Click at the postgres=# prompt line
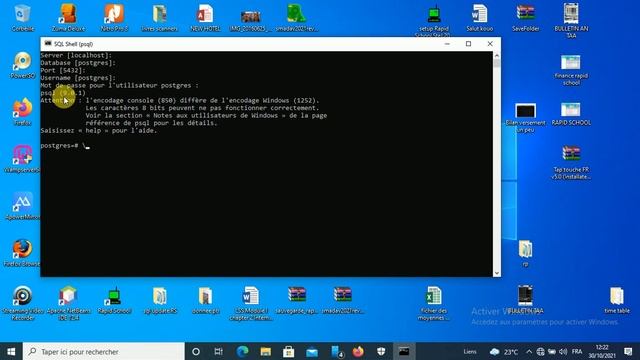This screenshot has width=640, height=360. tap(65, 146)
